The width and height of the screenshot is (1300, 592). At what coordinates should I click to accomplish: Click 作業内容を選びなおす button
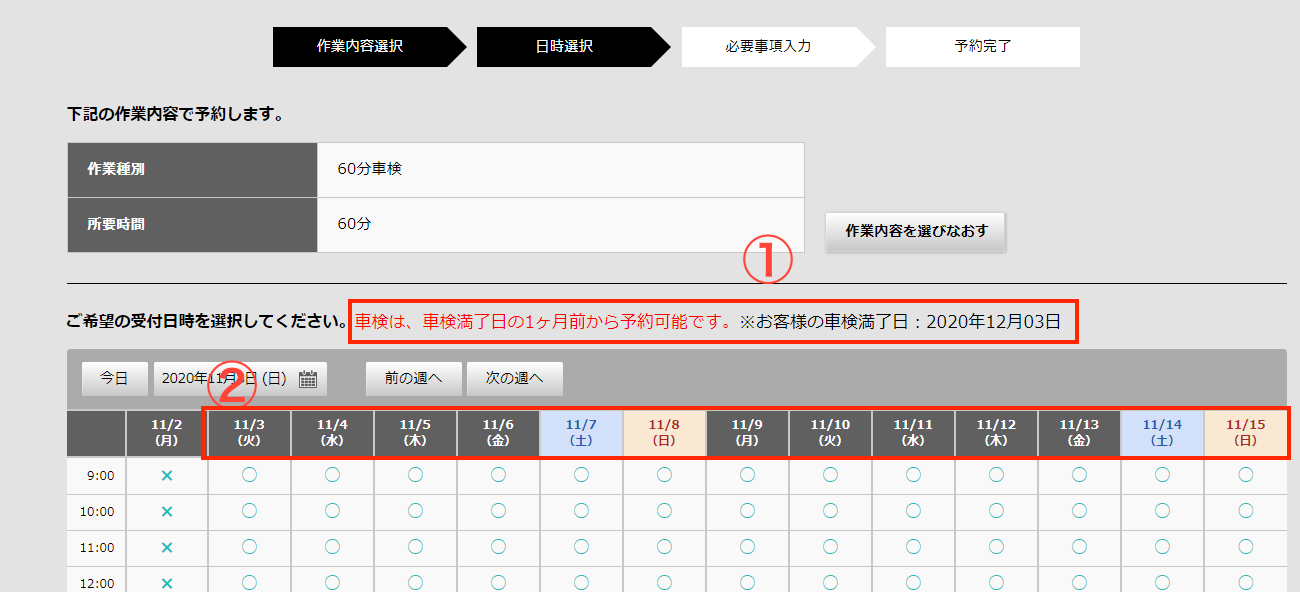point(916,231)
